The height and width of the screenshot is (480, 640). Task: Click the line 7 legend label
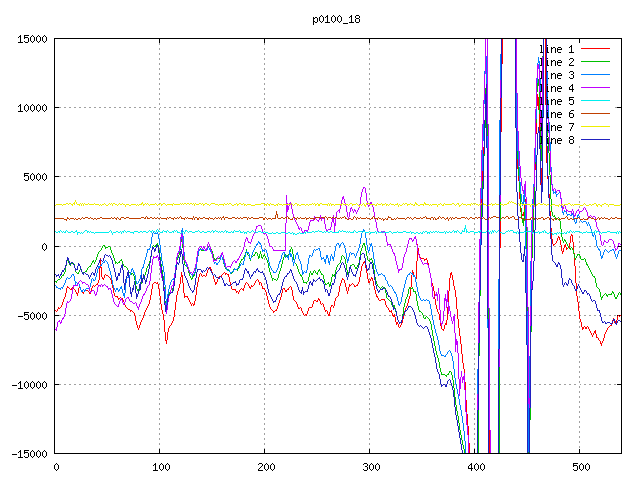pyautogui.click(x=557, y=127)
